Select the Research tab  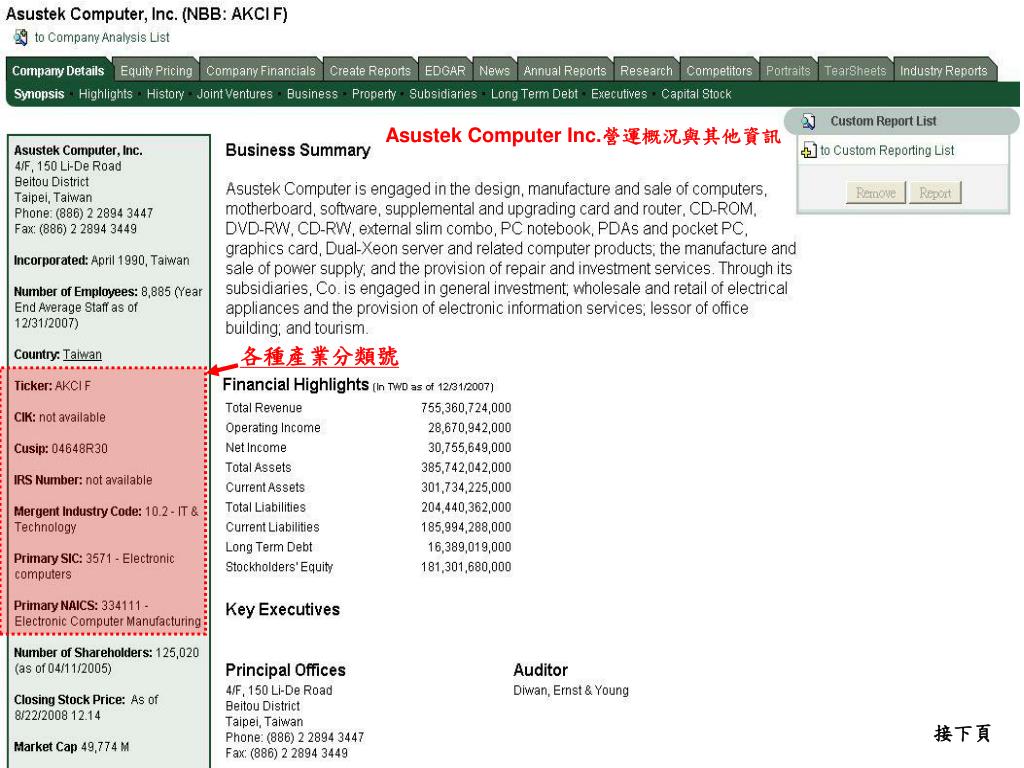point(646,71)
